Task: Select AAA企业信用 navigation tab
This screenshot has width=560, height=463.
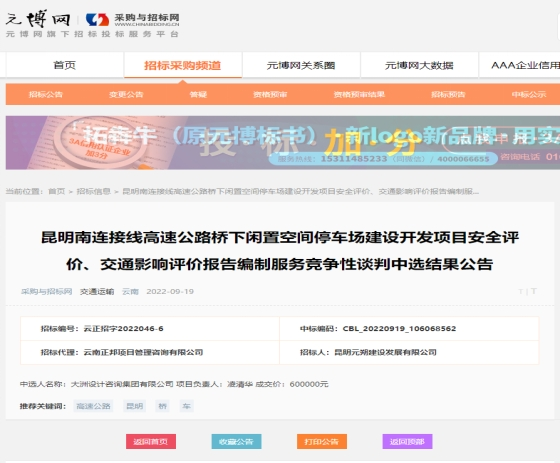Action: click(x=525, y=65)
